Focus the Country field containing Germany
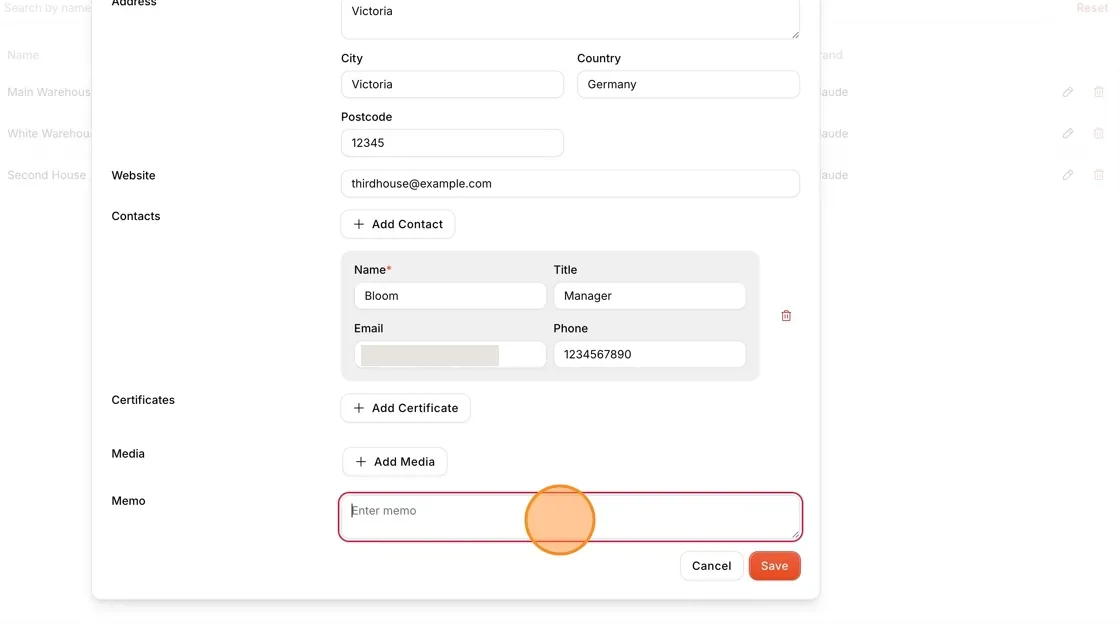The image size is (1120, 626). (688, 84)
